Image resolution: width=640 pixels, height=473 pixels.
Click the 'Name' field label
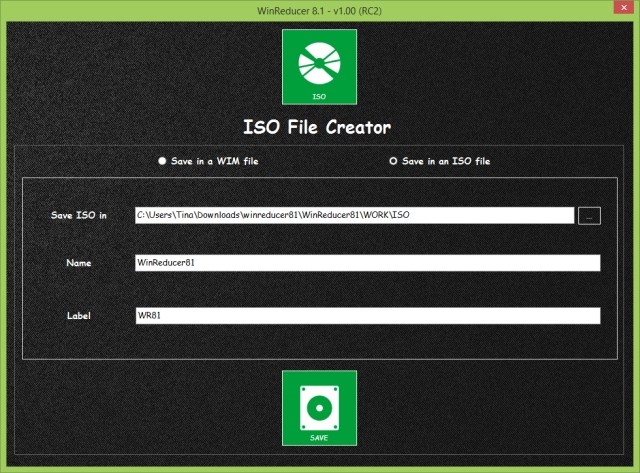(x=79, y=263)
